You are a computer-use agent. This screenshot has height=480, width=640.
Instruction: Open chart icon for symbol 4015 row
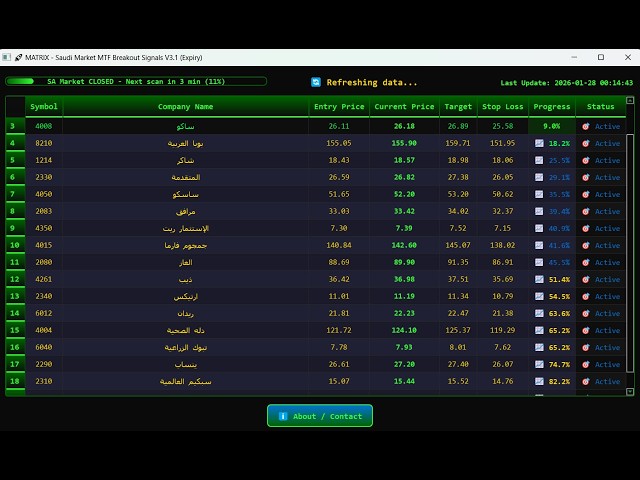[539, 245]
